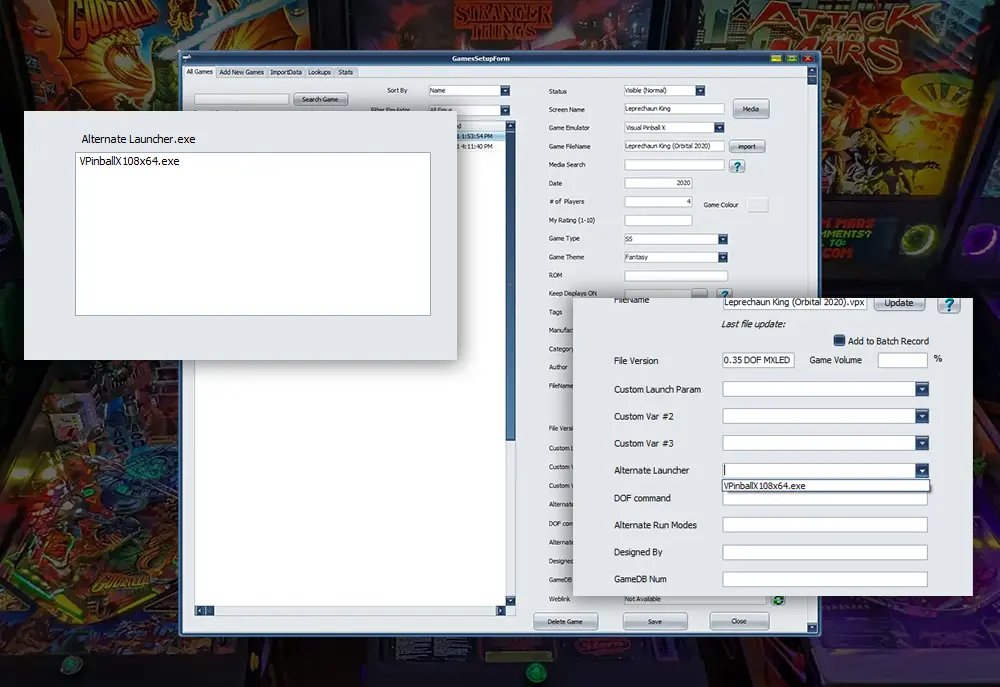Image resolution: width=1000 pixels, height=687 pixels.
Task: Click the Keep Displays ON small button
Action: click(699, 293)
